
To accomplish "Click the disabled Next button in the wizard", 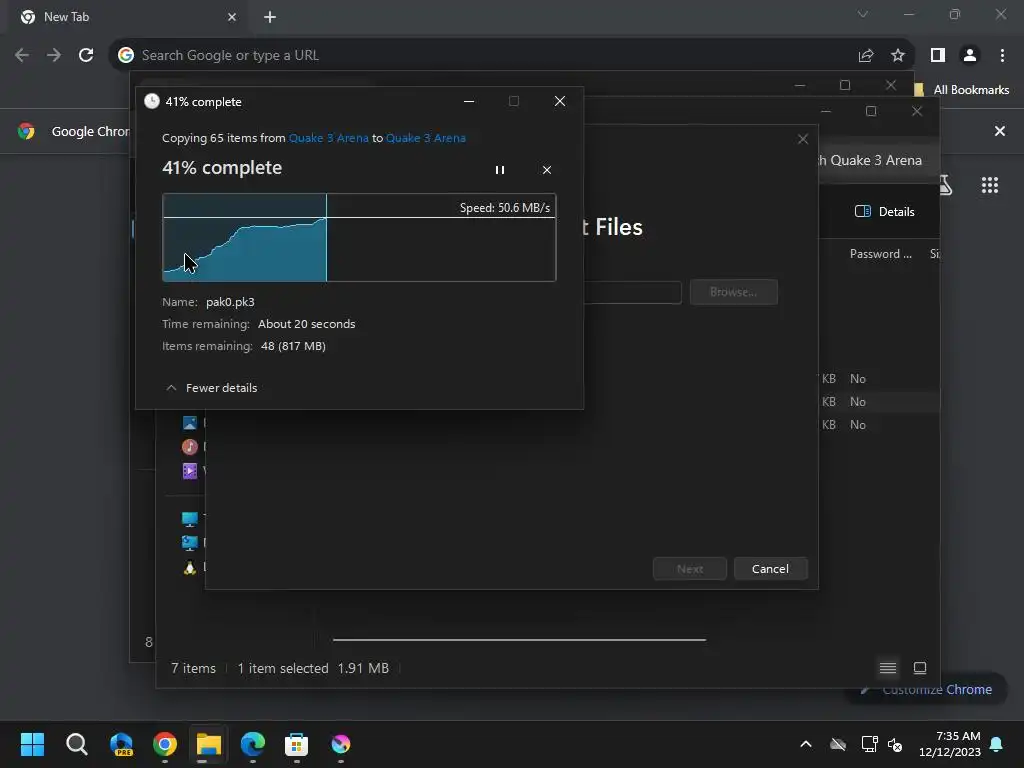I will (x=690, y=569).
